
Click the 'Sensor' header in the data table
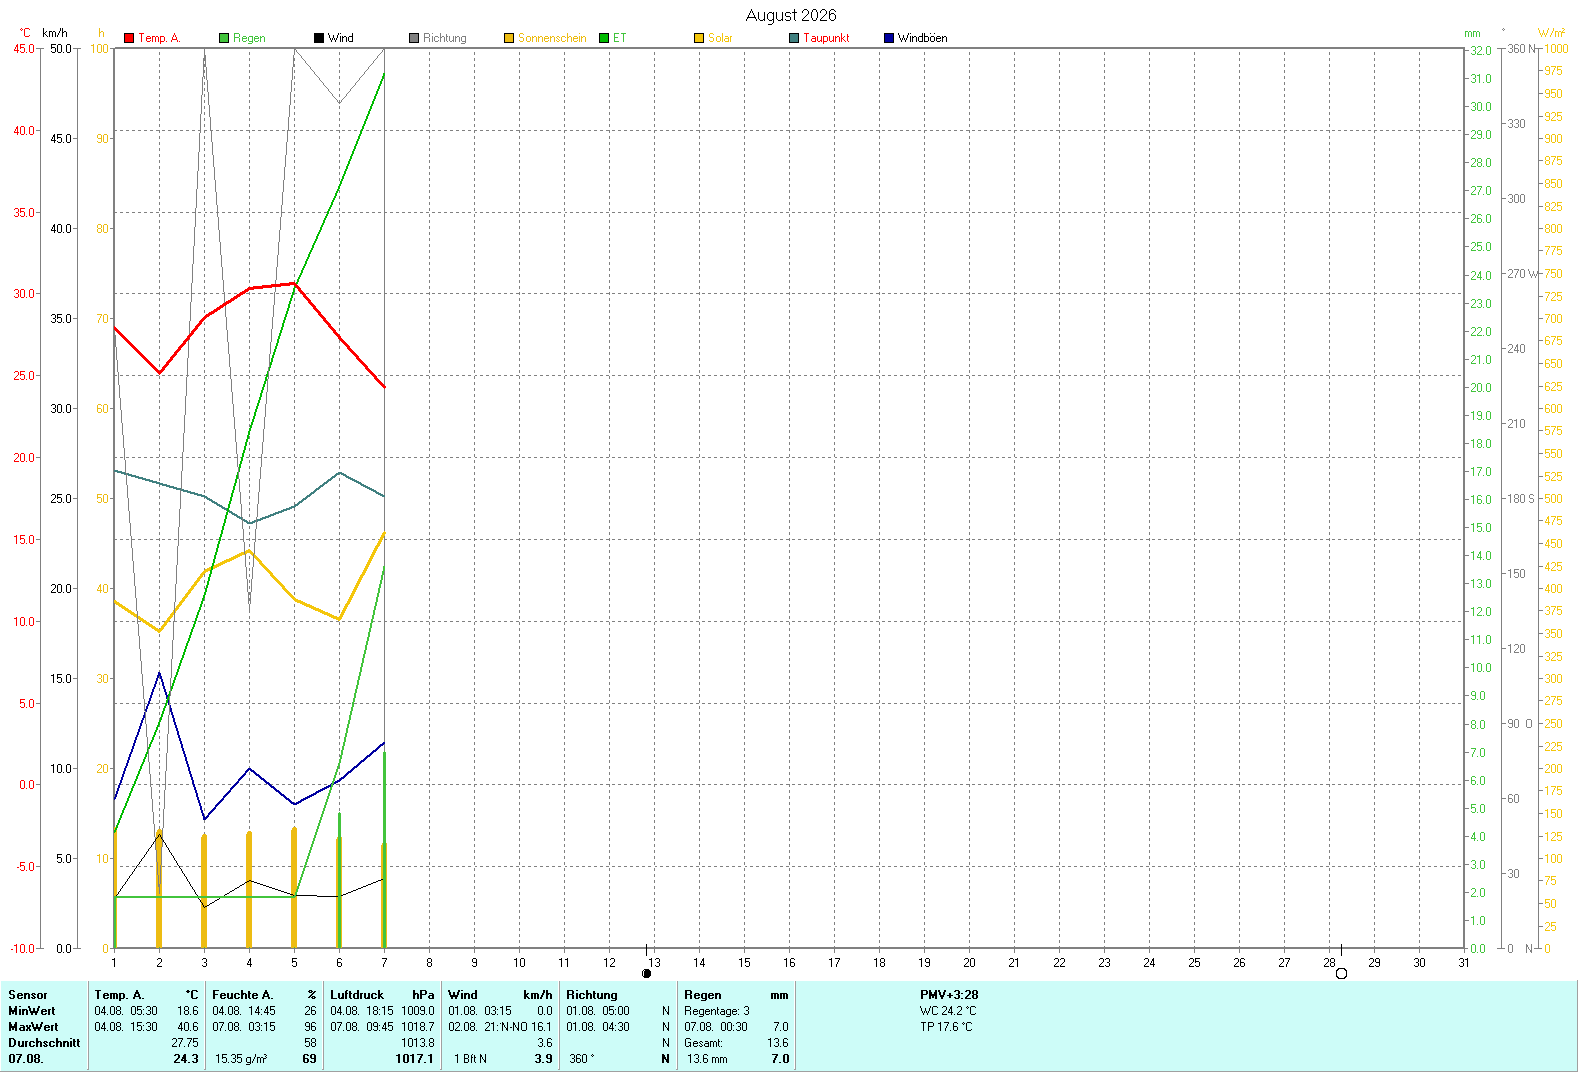[28, 995]
